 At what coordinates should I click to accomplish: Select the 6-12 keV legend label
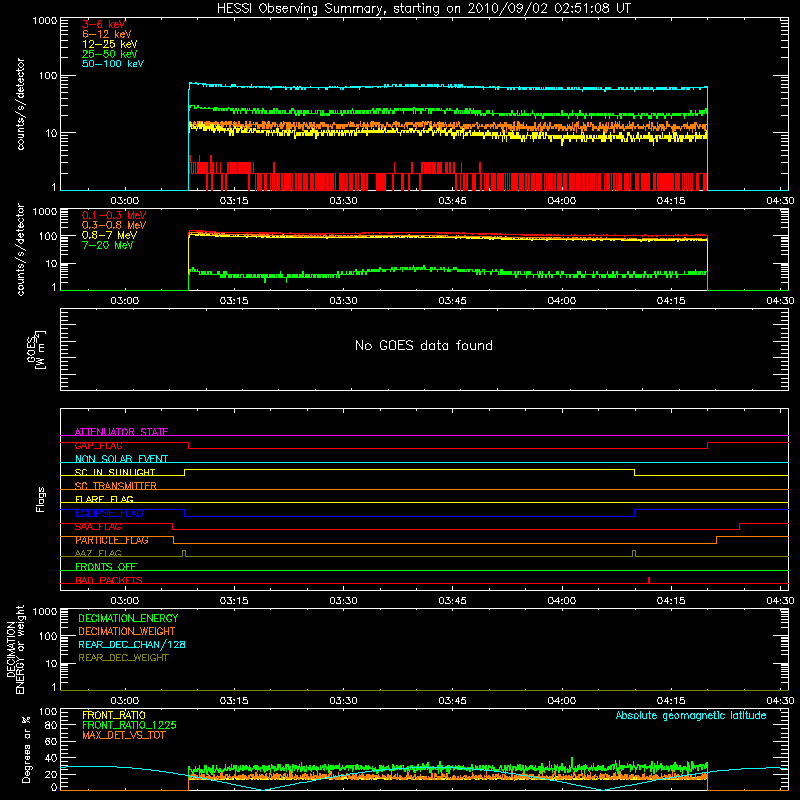click(107, 34)
